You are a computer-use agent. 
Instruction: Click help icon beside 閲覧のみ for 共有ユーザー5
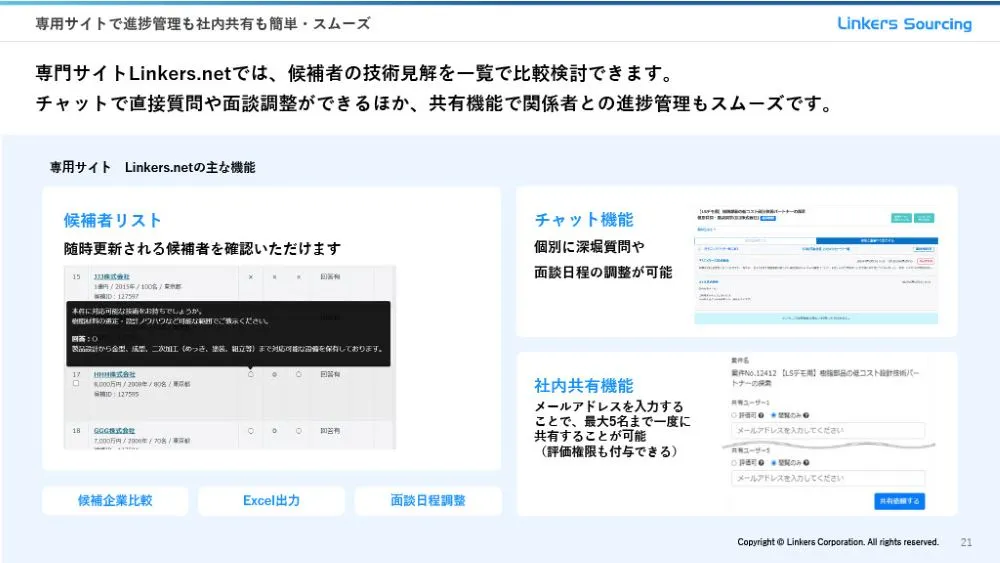806,463
